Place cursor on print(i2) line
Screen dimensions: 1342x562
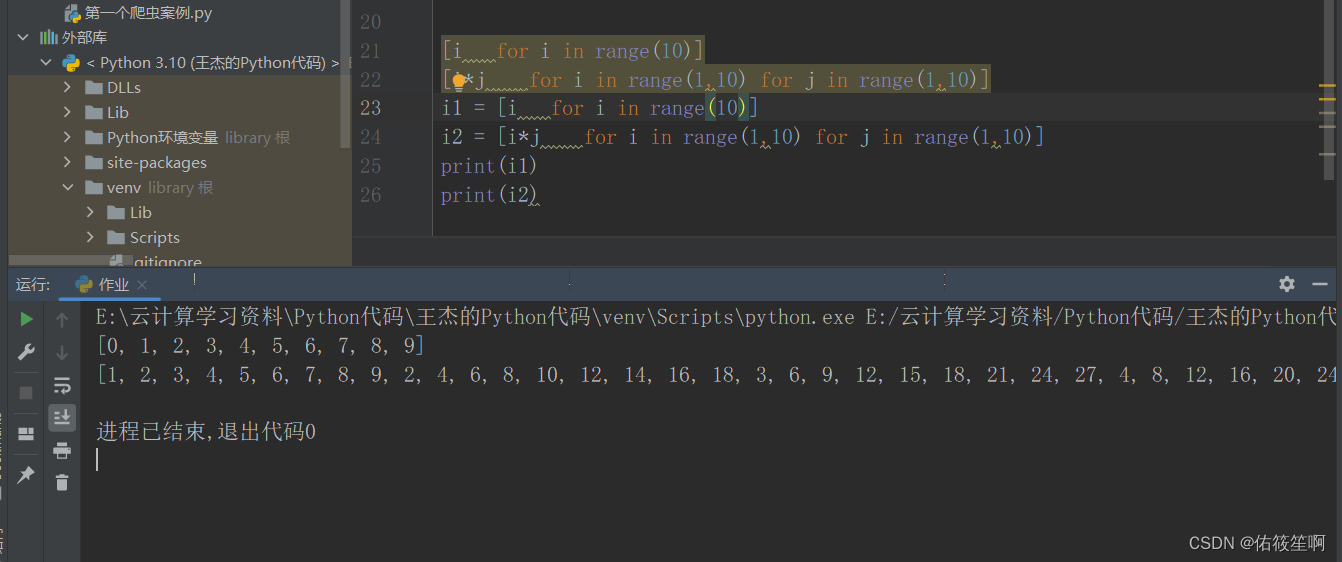(489, 195)
